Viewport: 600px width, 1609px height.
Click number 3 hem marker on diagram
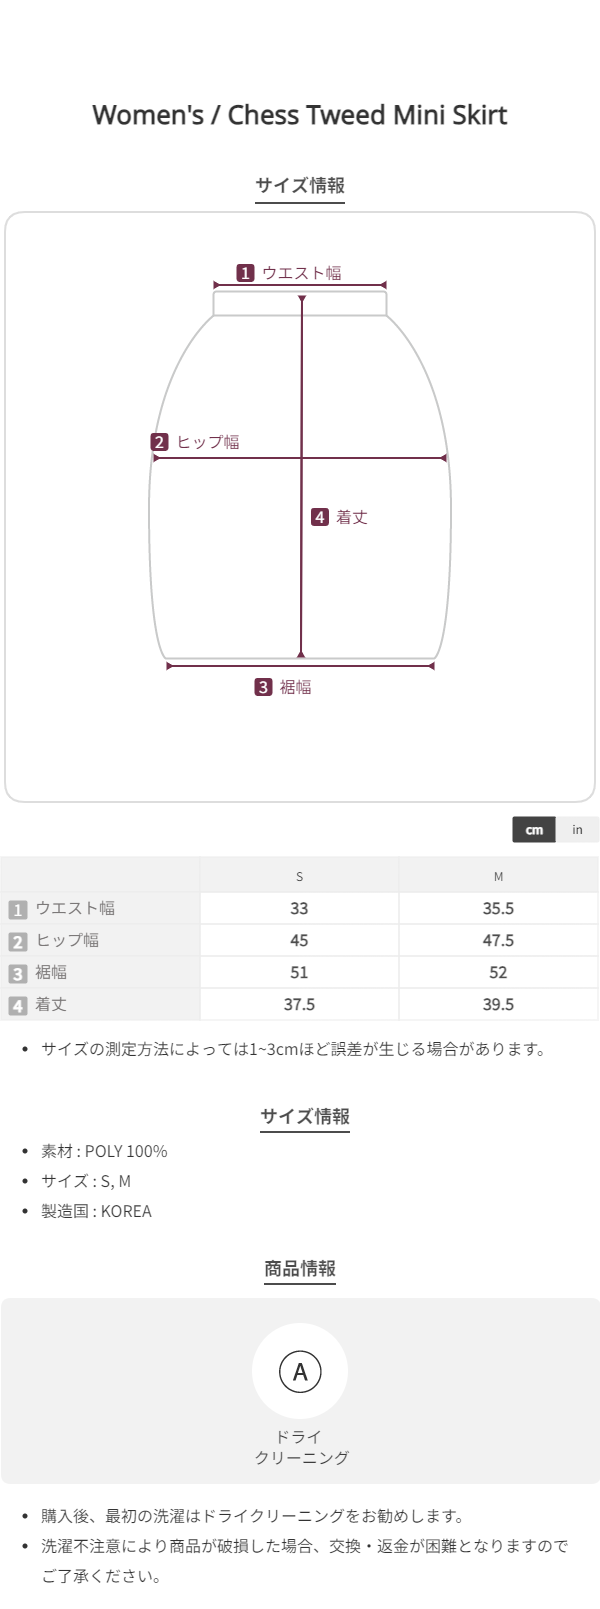pyautogui.click(x=263, y=687)
